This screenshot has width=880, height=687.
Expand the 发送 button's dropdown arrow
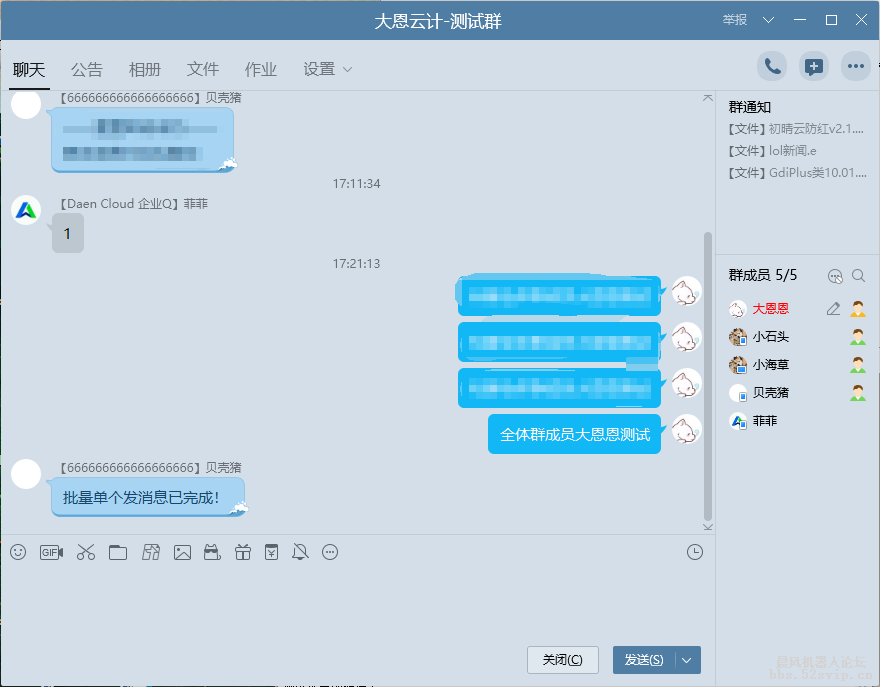click(x=689, y=660)
